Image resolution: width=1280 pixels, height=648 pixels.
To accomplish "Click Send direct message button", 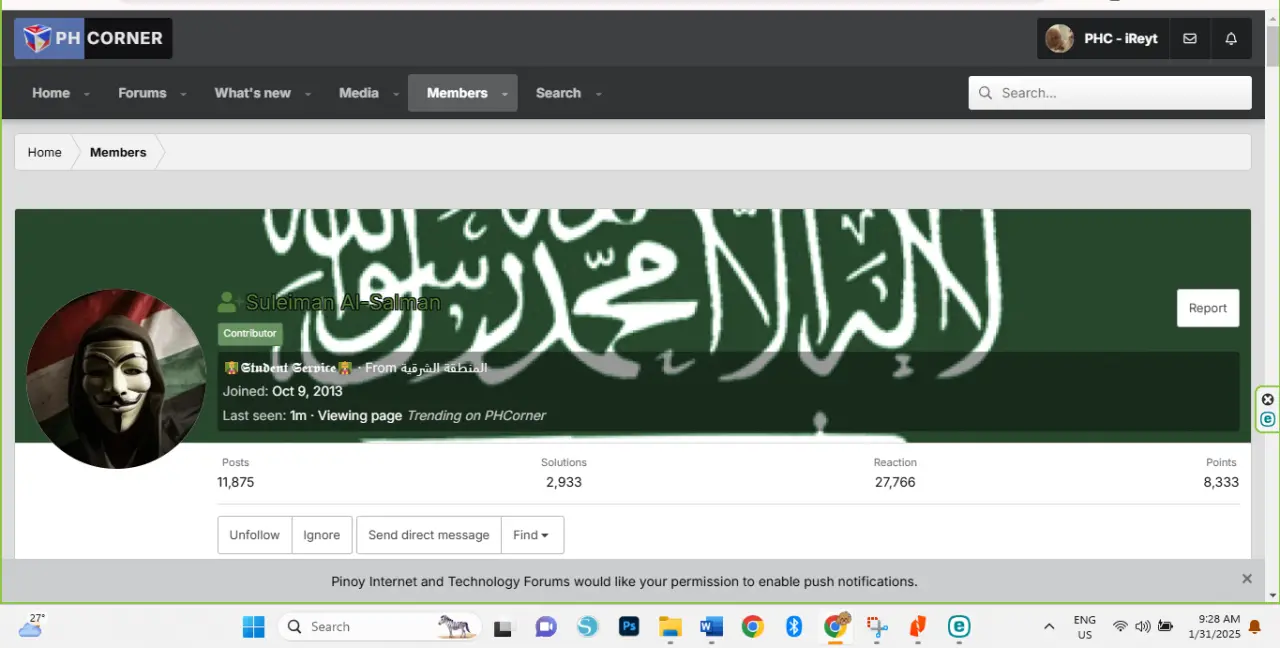I will (x=429, y=535).
